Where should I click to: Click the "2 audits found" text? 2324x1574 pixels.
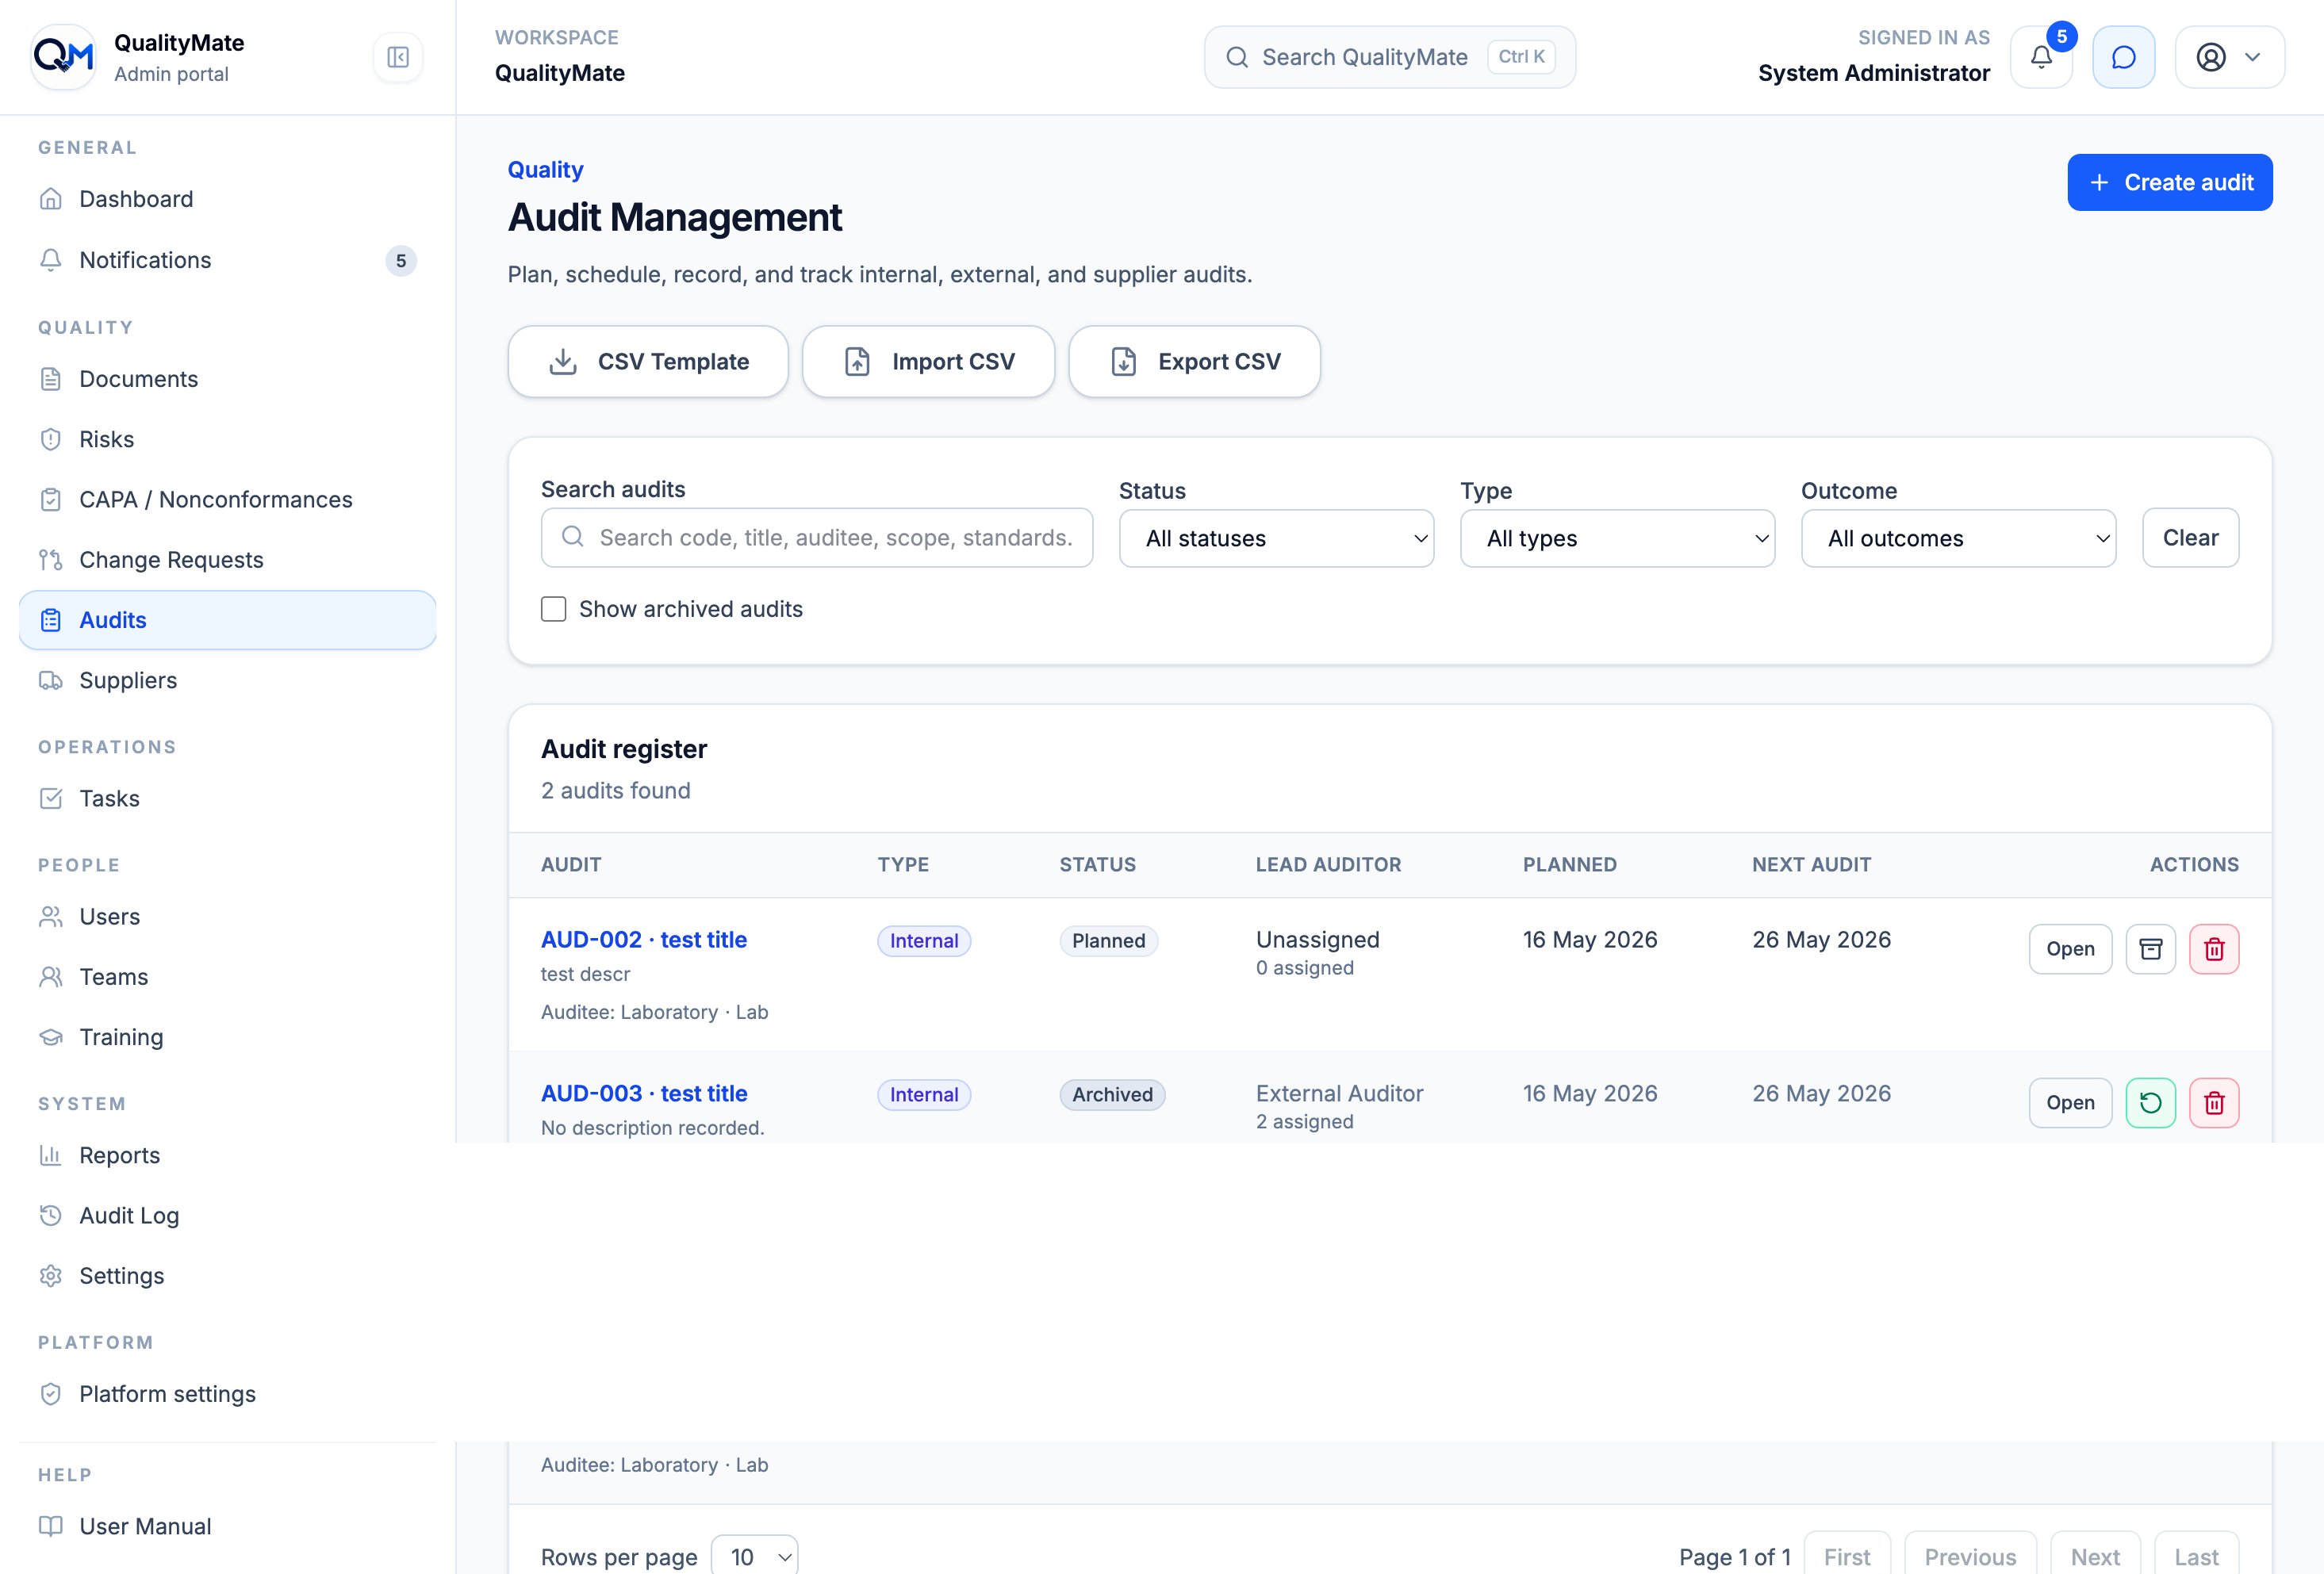point(615,790)
